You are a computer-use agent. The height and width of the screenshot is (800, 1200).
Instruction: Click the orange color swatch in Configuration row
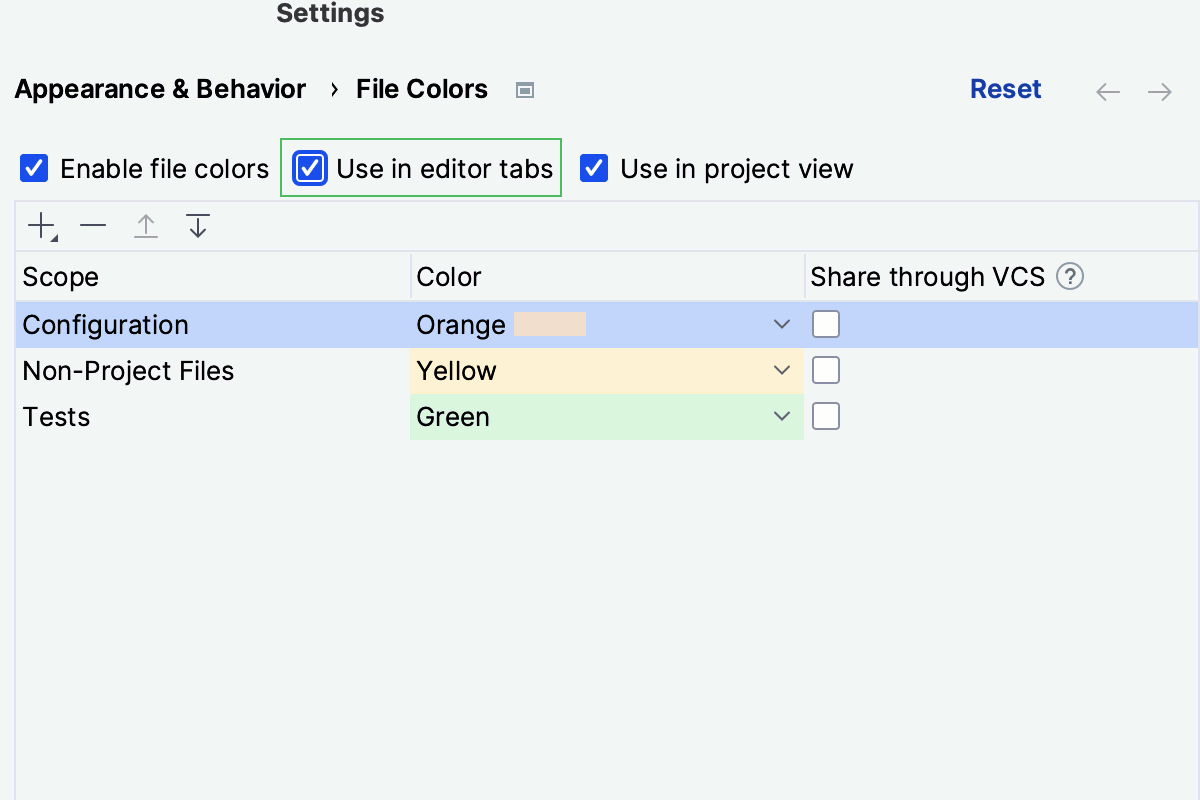pos(552,324)
